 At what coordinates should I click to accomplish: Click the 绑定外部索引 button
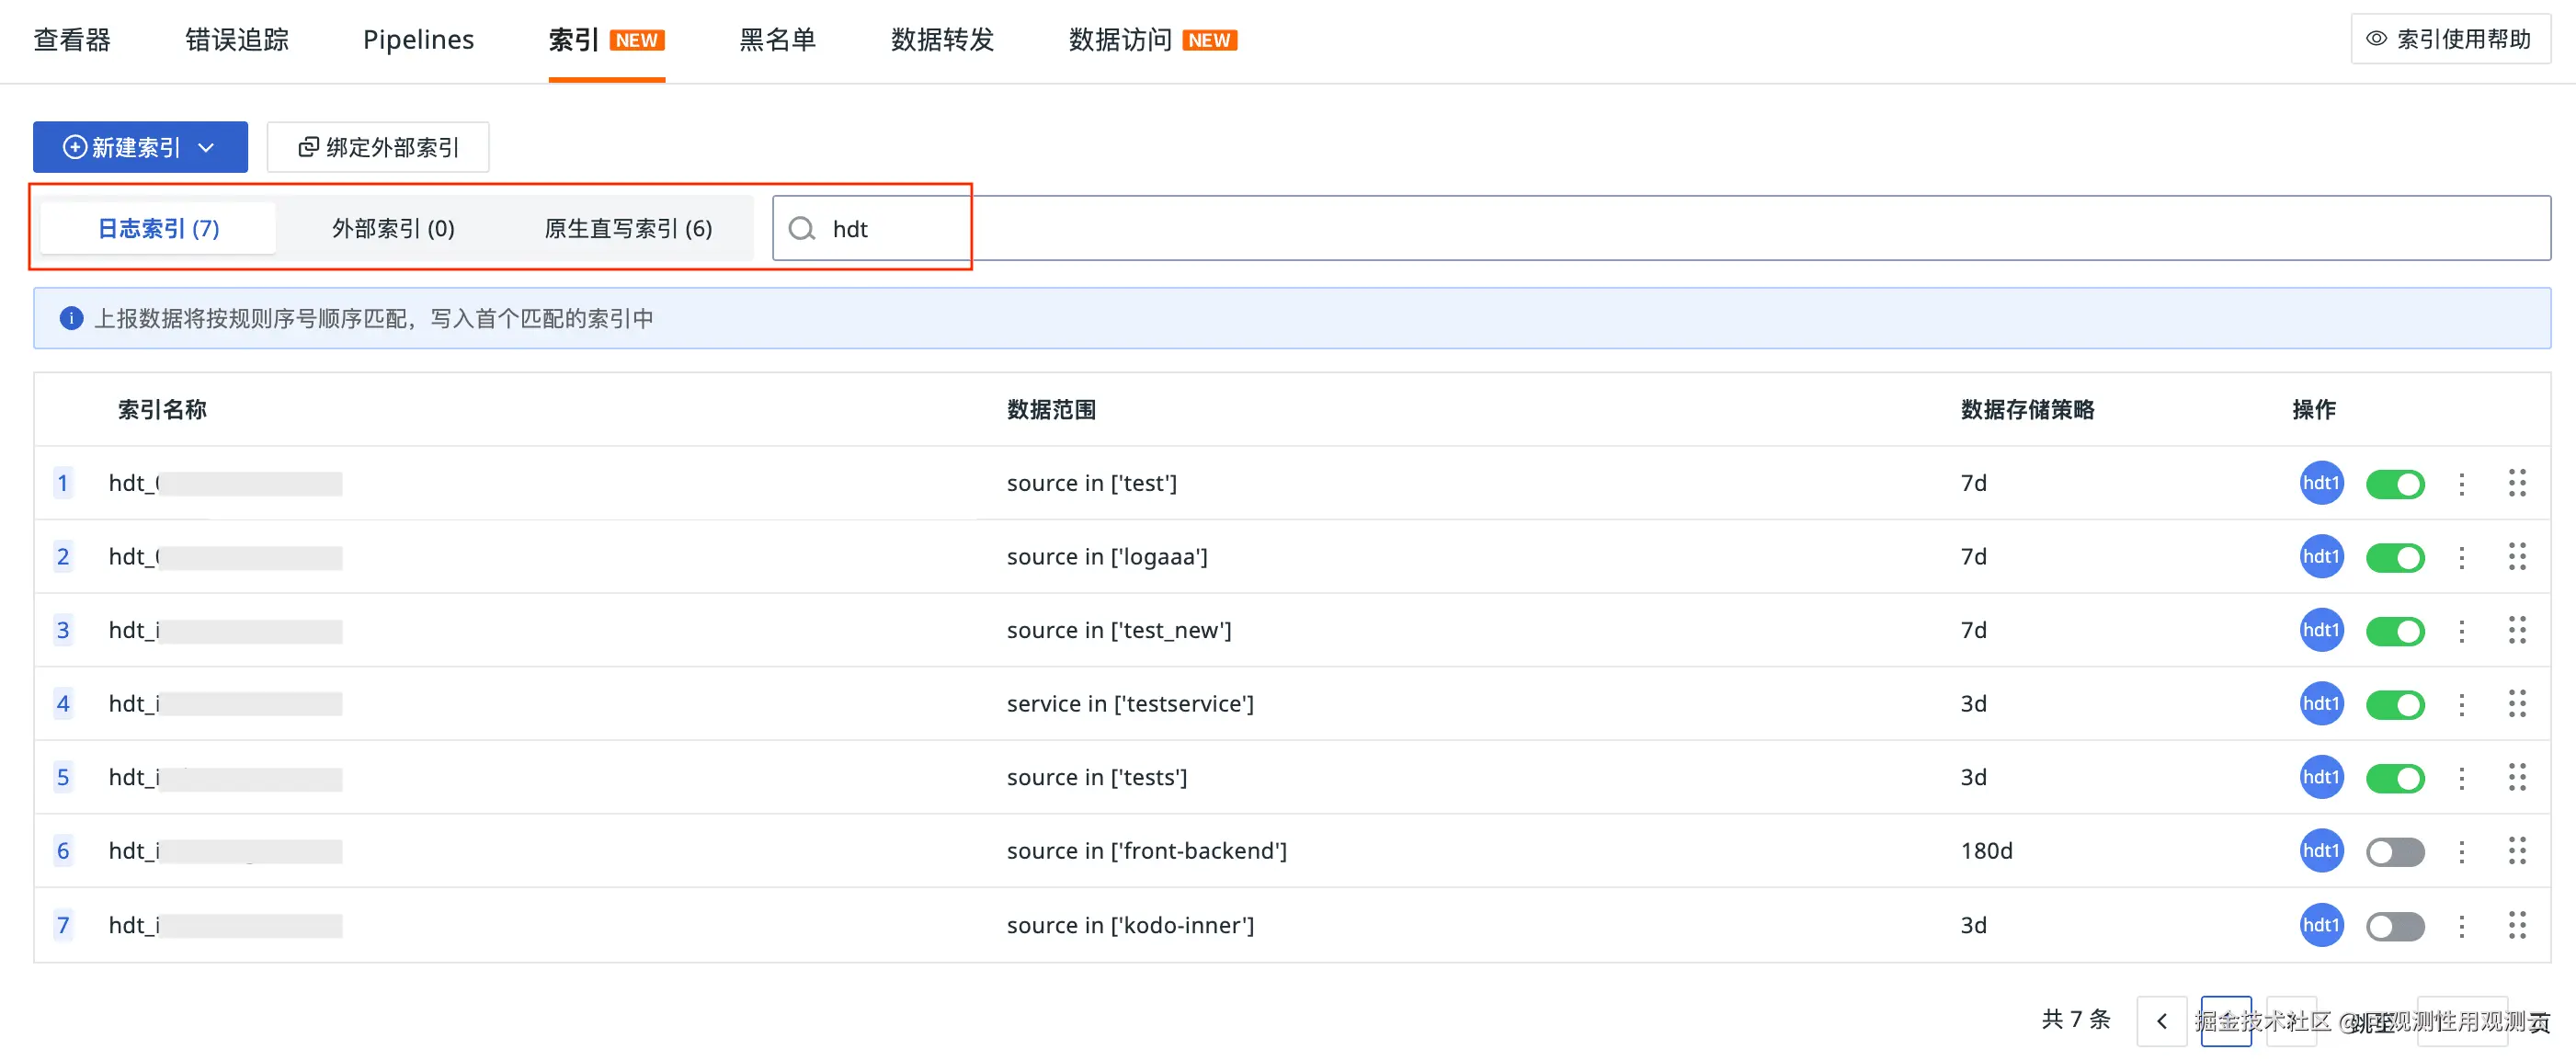(378, 148)
